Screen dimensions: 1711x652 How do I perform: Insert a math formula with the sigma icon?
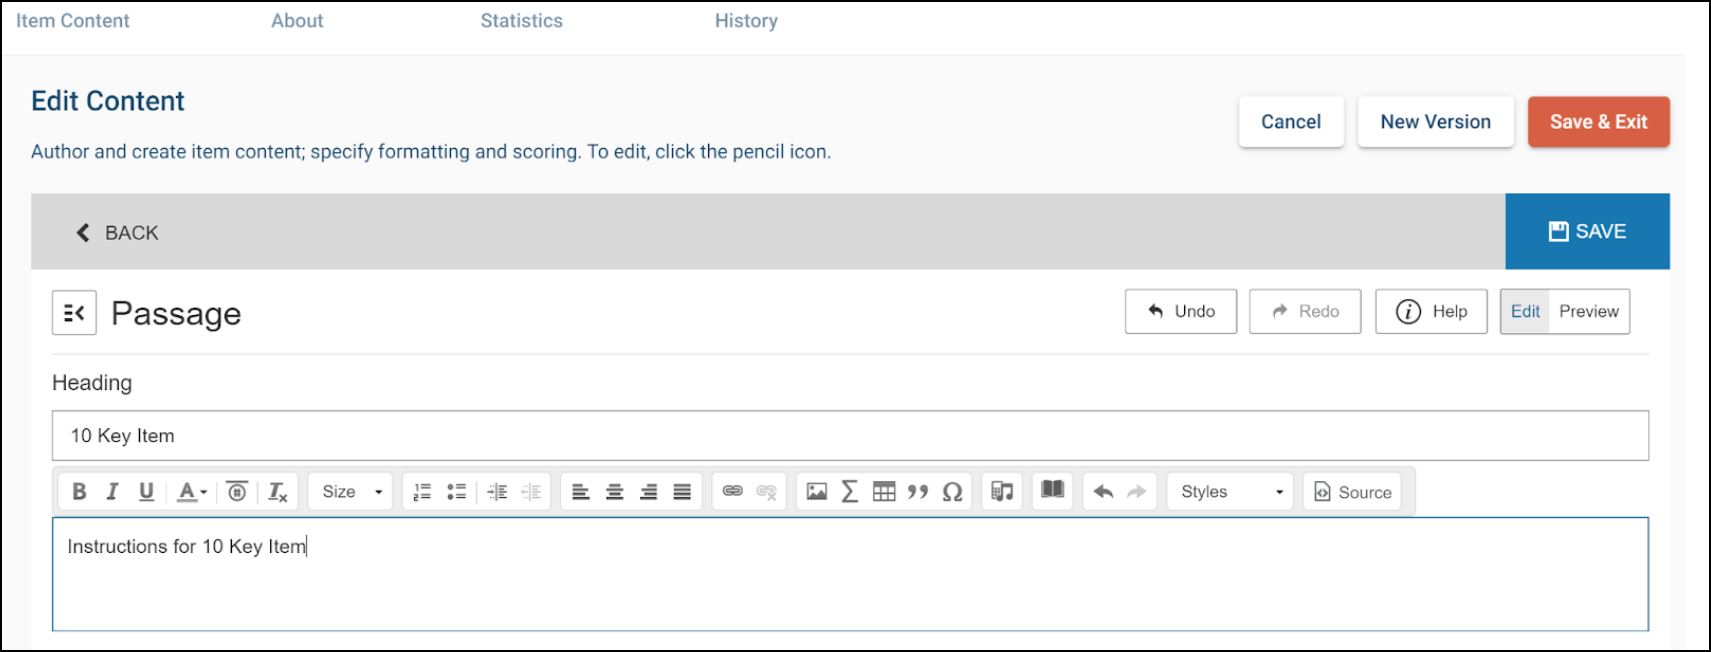point(850,491)
